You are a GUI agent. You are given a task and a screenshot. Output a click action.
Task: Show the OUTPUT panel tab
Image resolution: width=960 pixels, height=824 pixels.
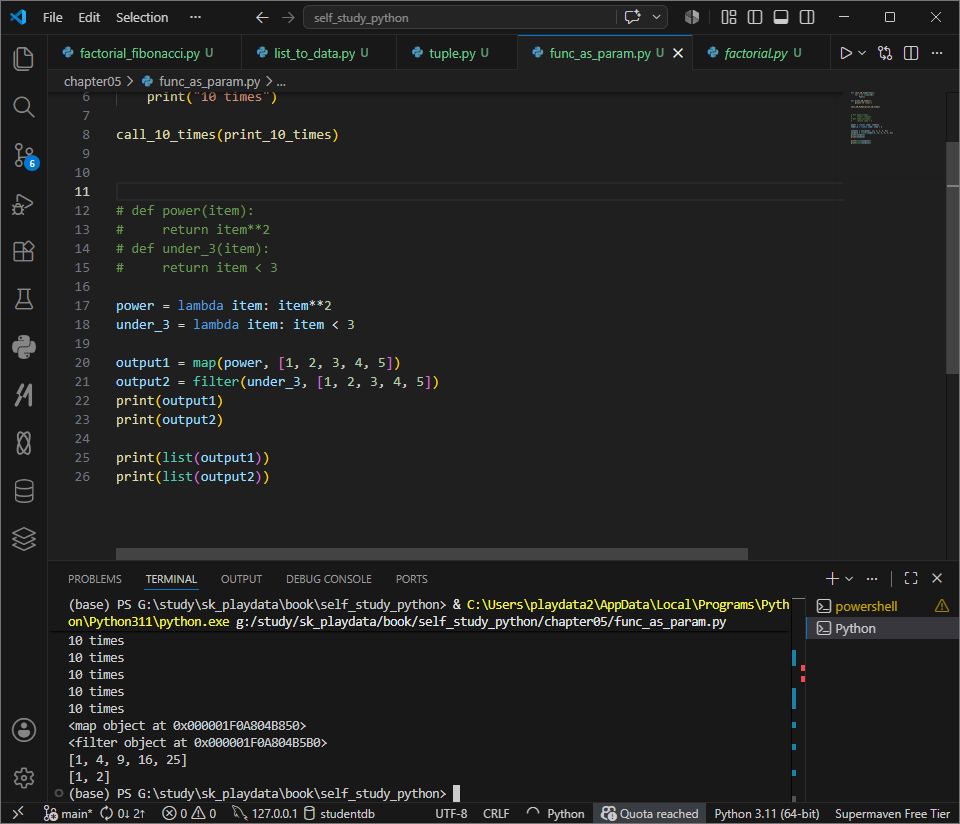point(241,579)
